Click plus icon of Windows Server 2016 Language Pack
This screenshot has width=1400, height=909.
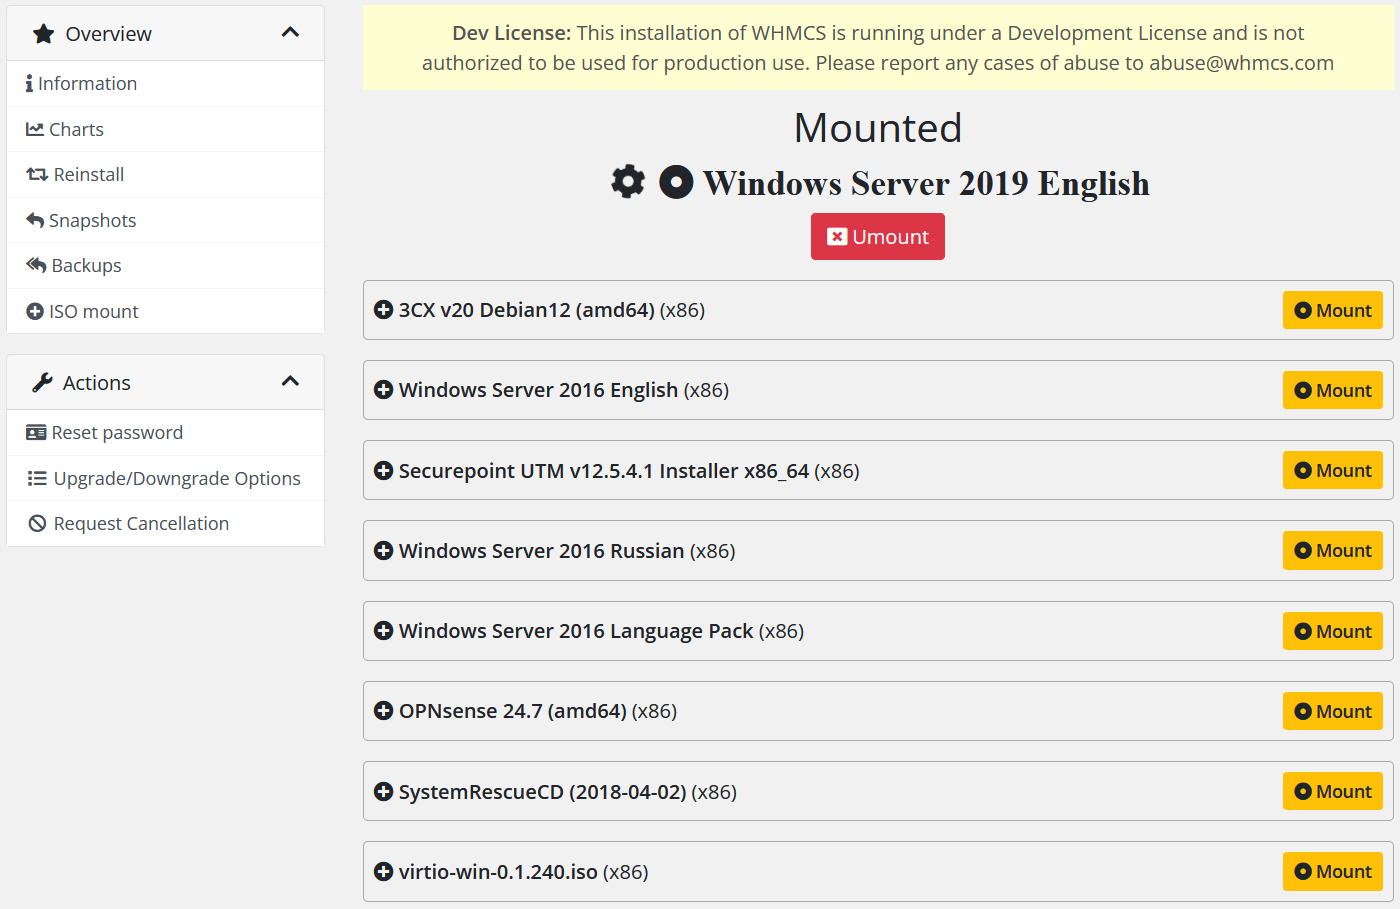pyautogui.click(x=383, y=630)
